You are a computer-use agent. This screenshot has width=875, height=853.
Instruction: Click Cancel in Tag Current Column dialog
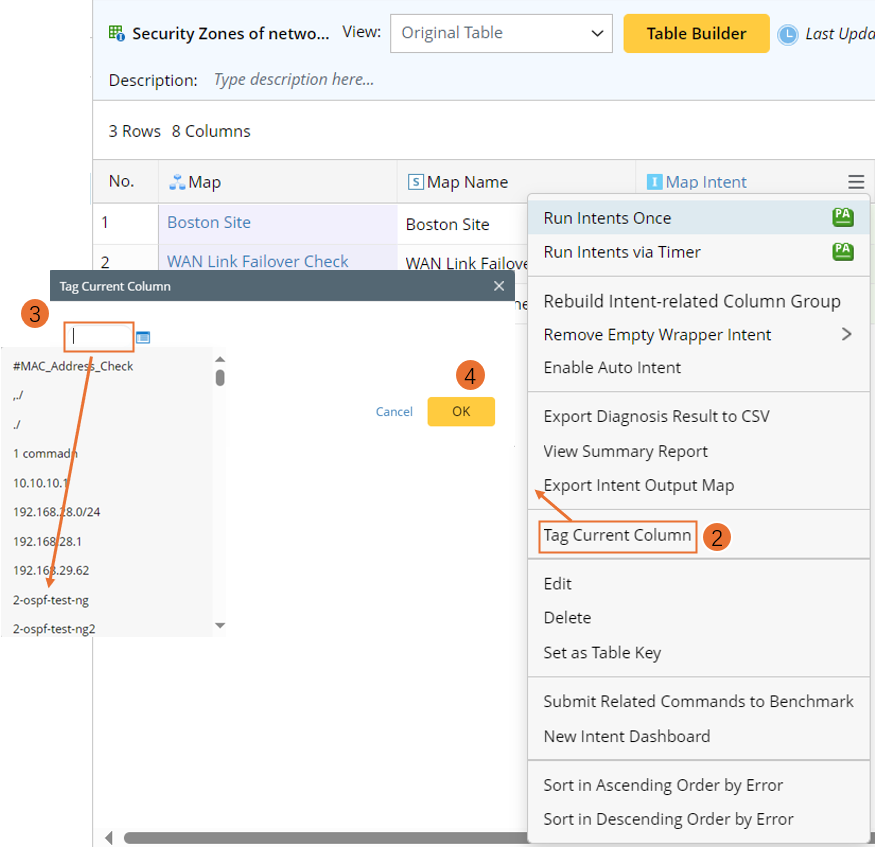pos(394,412)
